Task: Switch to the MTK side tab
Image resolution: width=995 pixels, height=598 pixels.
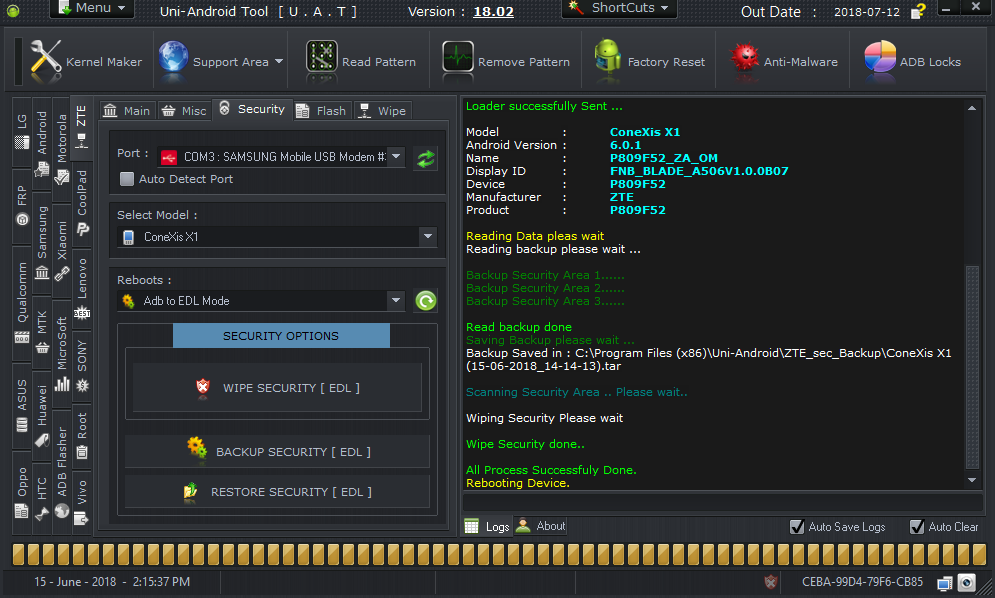Action: click(x=42, y=331)
